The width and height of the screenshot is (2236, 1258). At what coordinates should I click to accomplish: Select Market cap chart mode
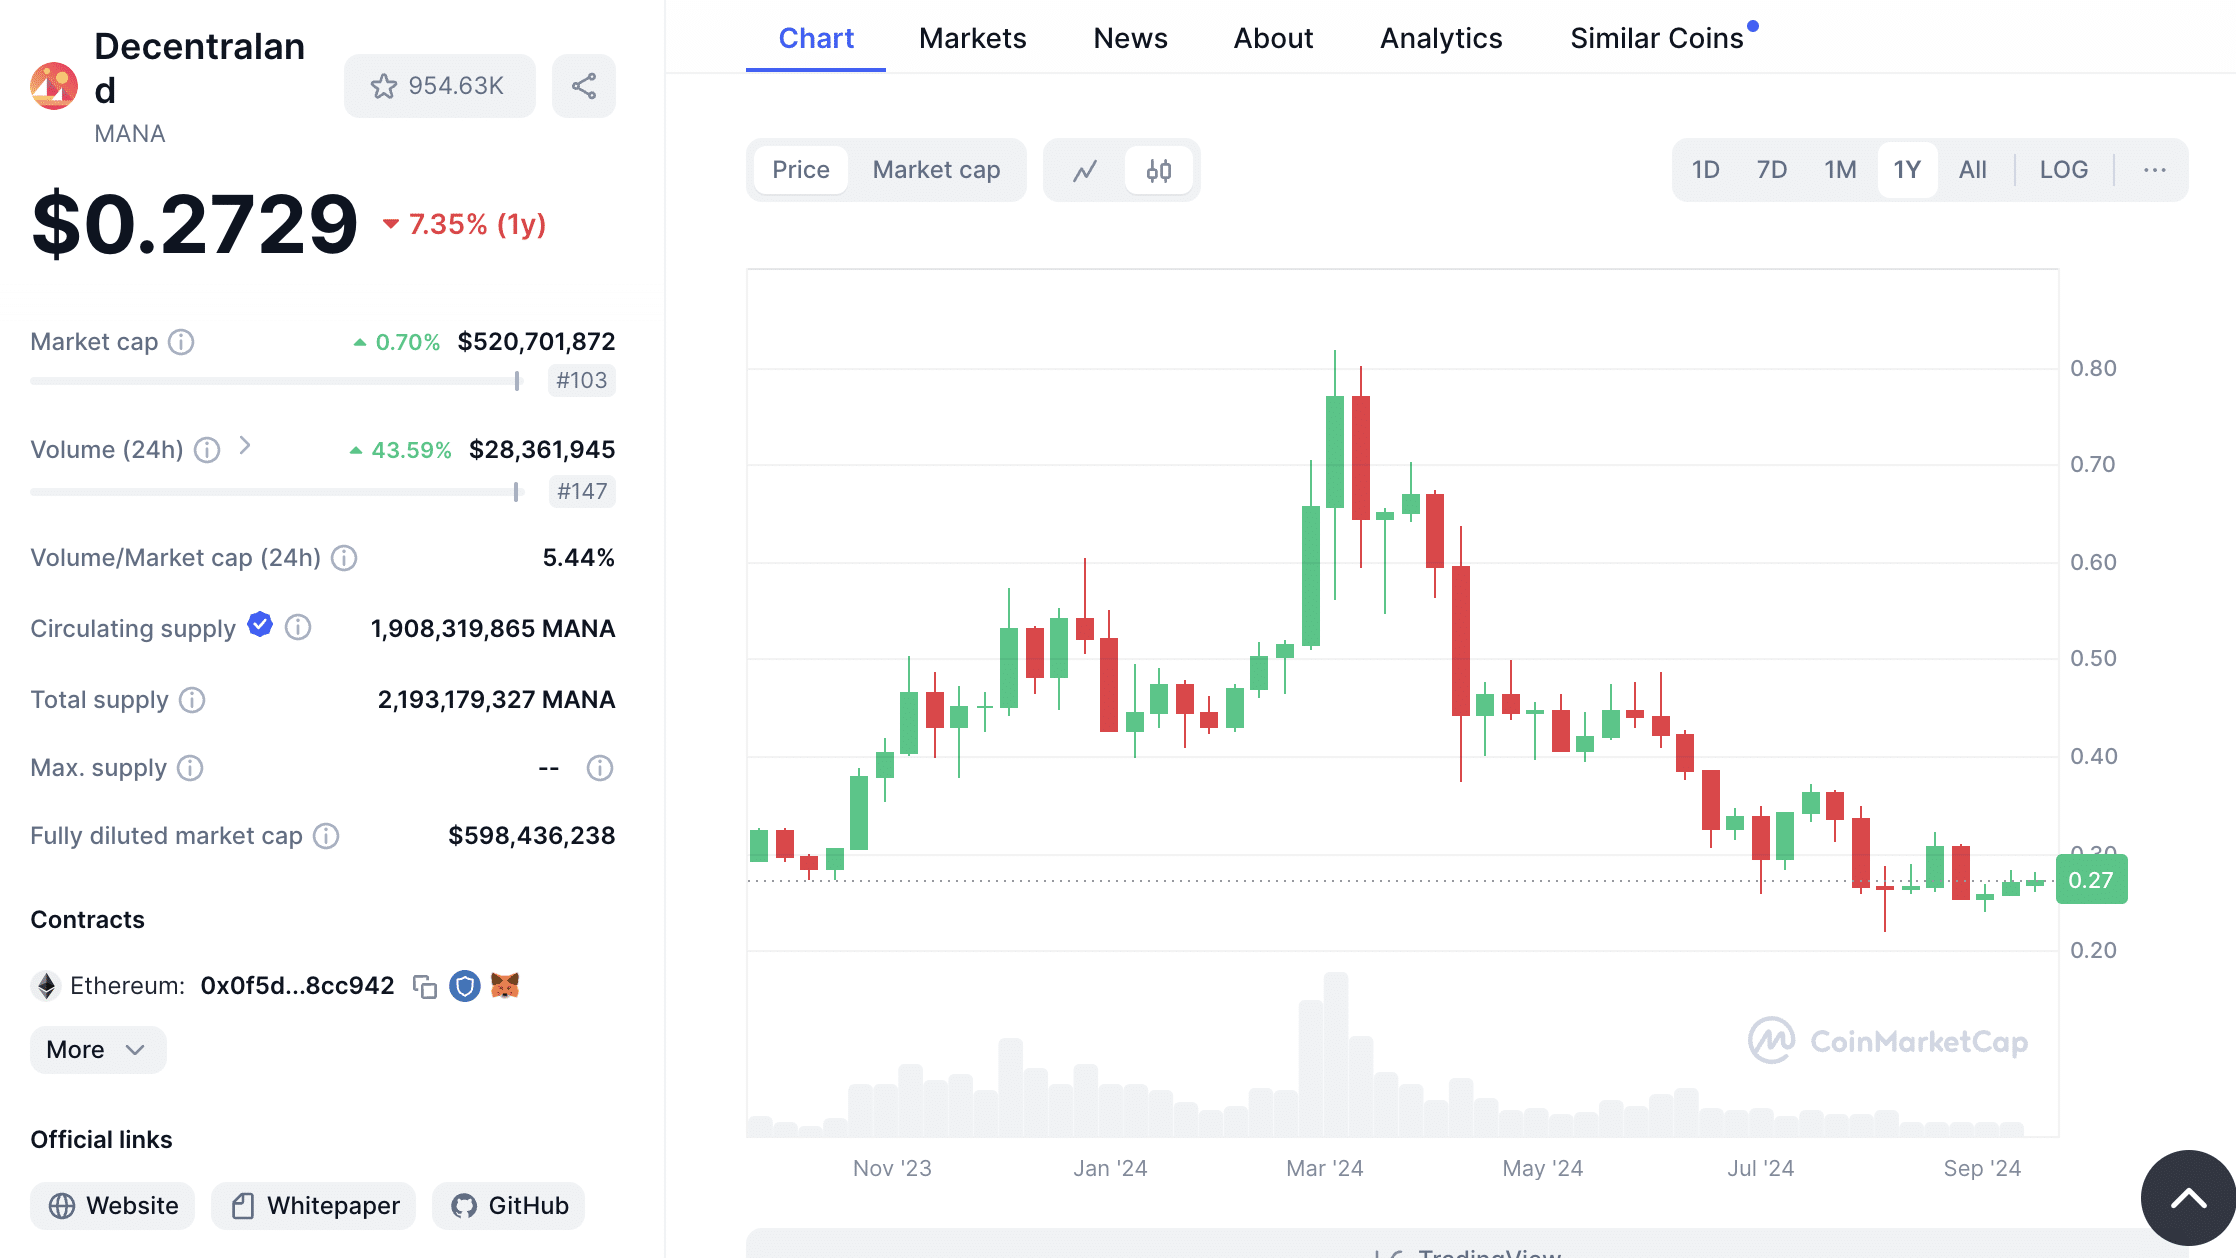click(936, 170)
